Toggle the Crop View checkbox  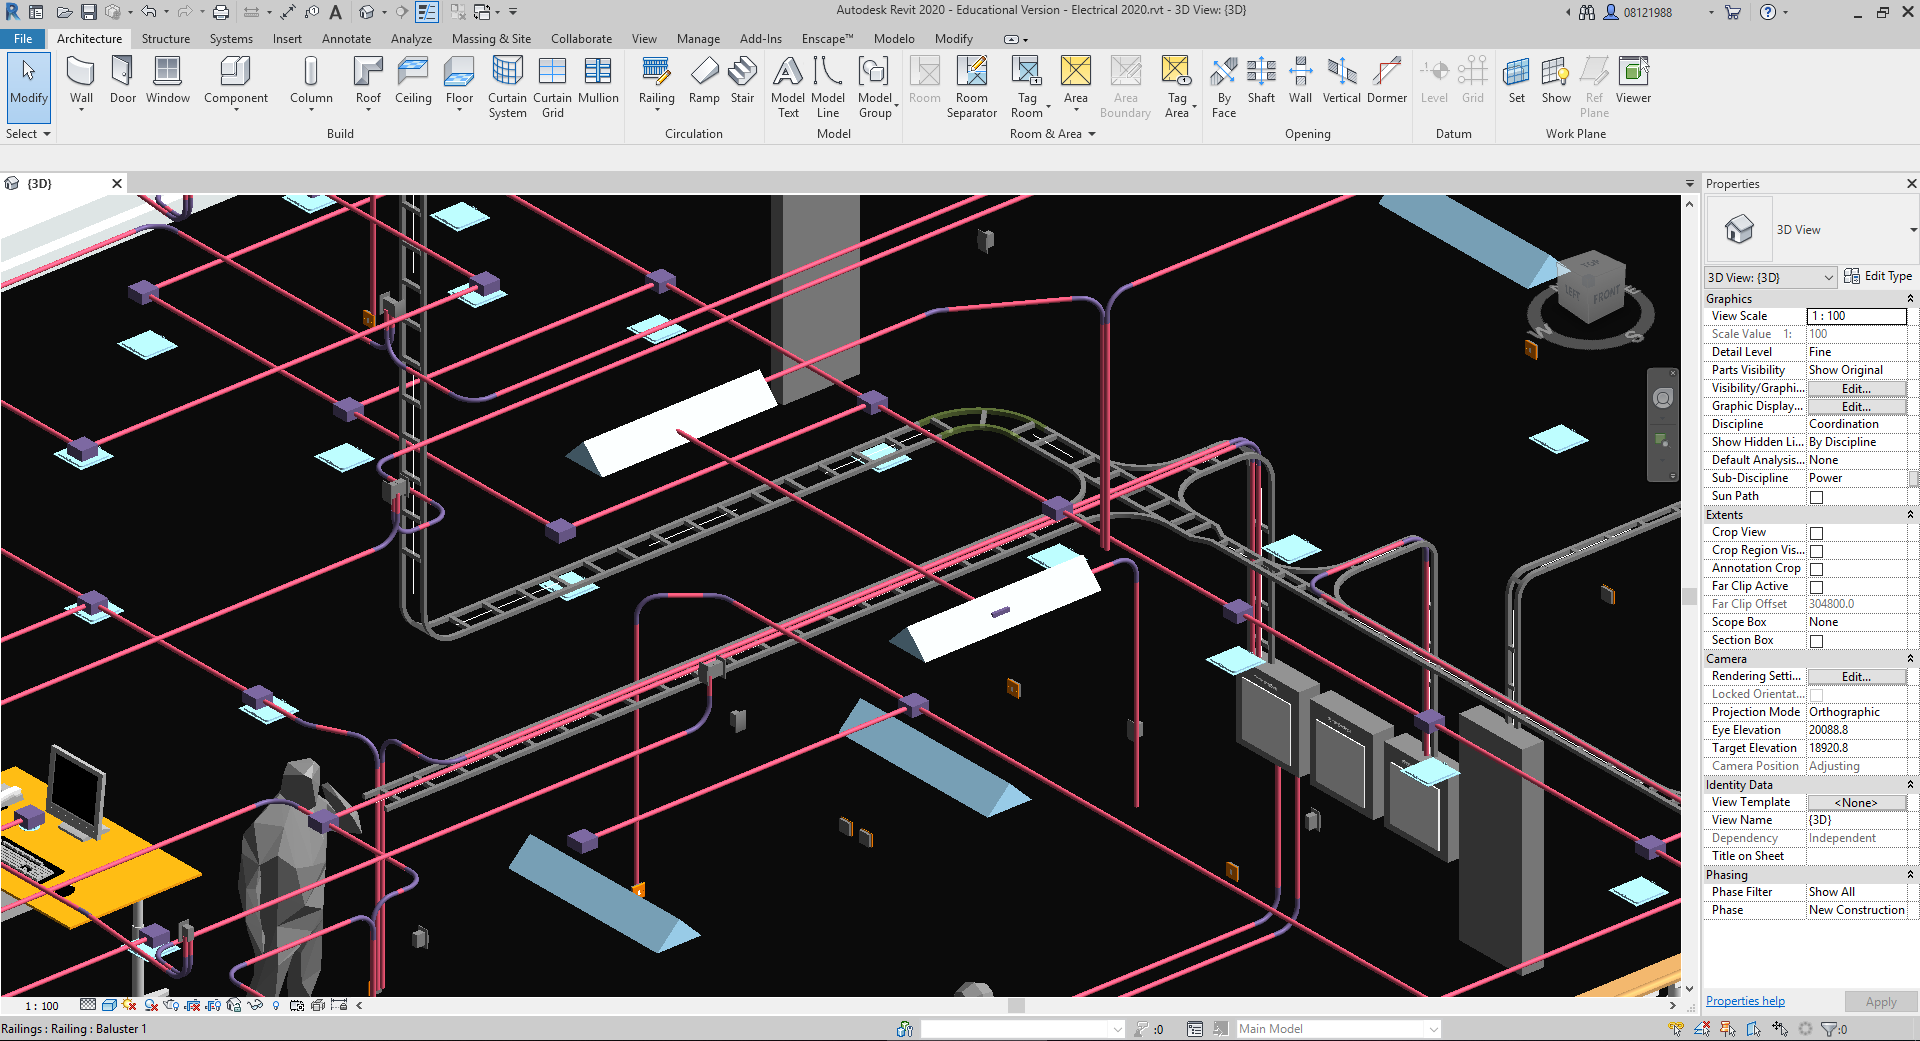coord(1816,533)
